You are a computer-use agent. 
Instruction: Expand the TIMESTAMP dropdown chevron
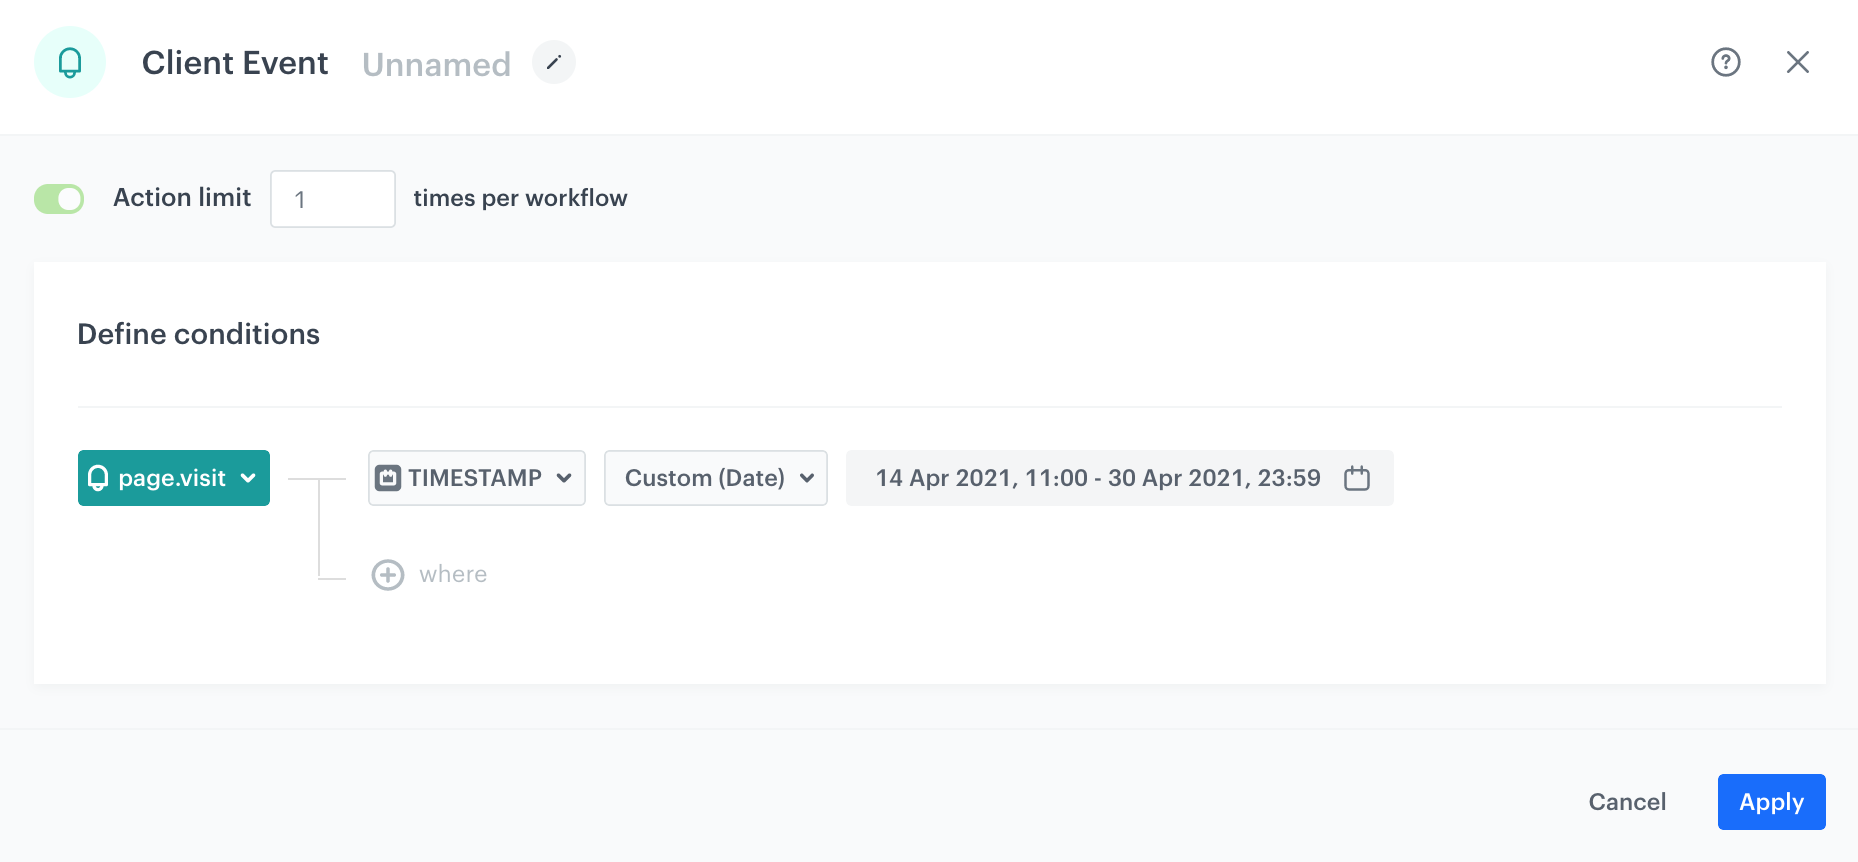click(x=564, y=478)
